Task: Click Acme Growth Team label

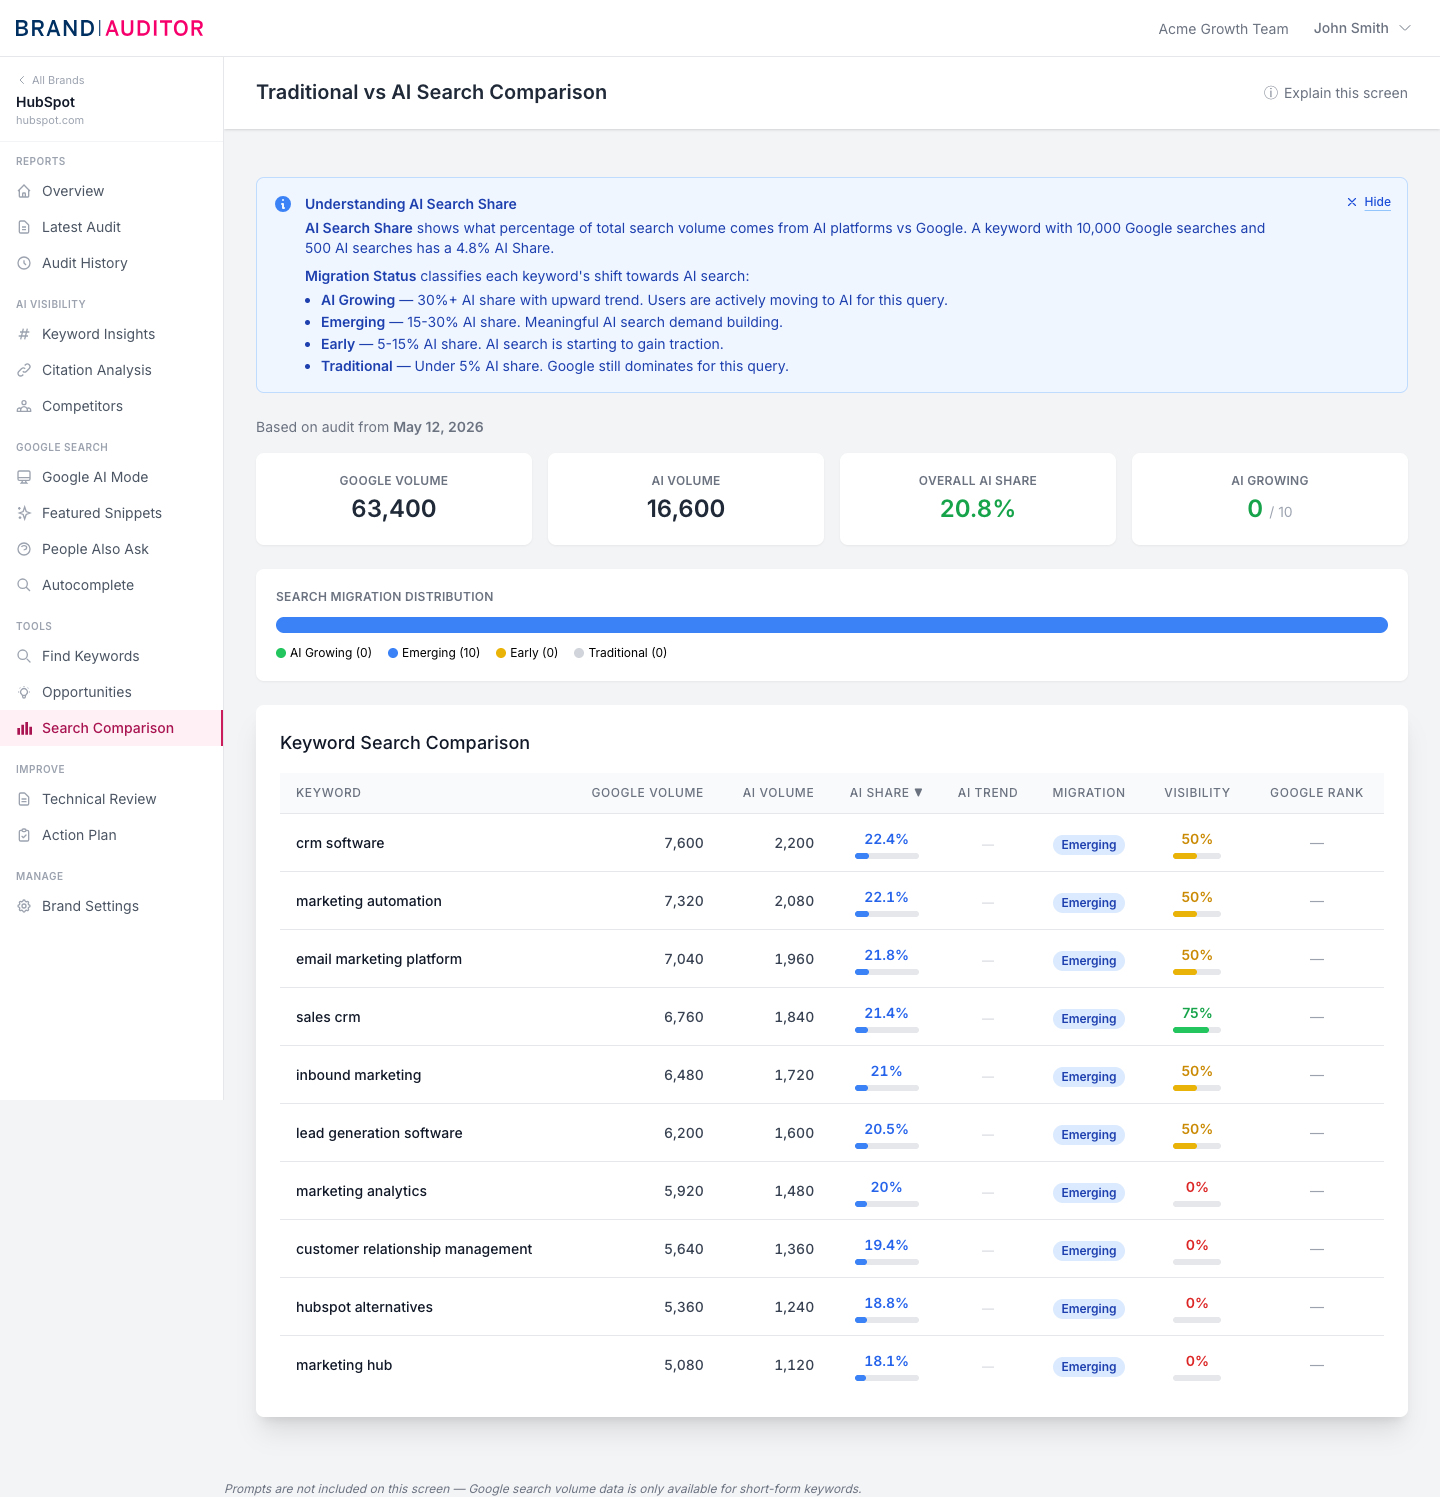Action: click(x=1223, y=29)
